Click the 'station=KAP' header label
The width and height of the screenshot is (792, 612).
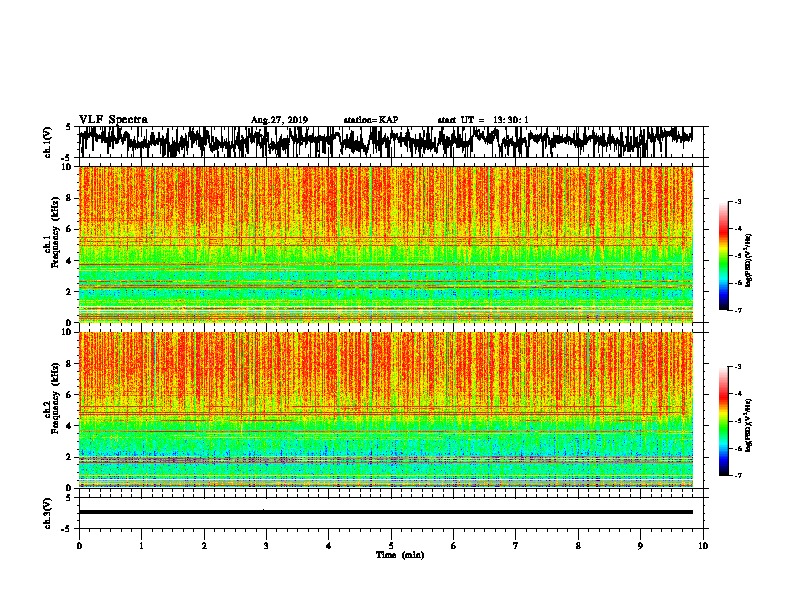tap(371, 120)
